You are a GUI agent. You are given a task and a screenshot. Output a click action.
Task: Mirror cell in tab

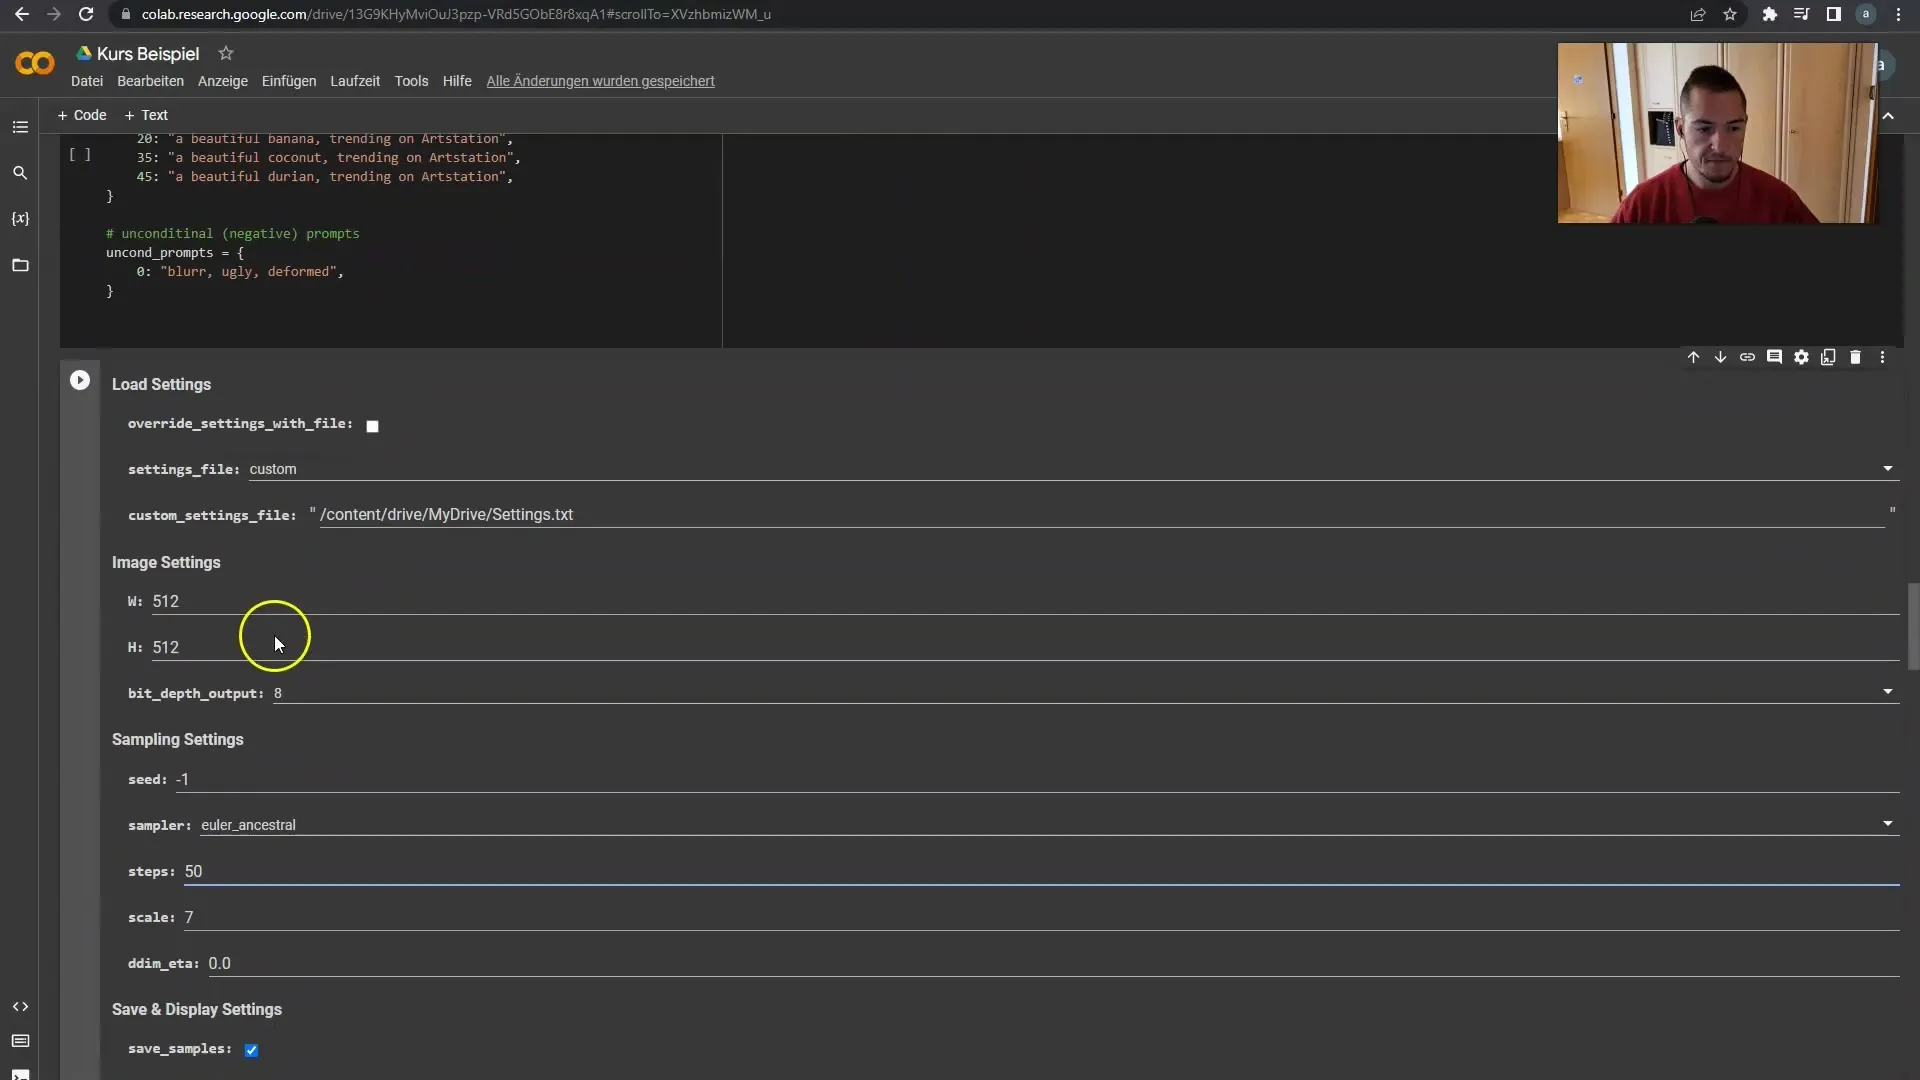coord(1828,357)
